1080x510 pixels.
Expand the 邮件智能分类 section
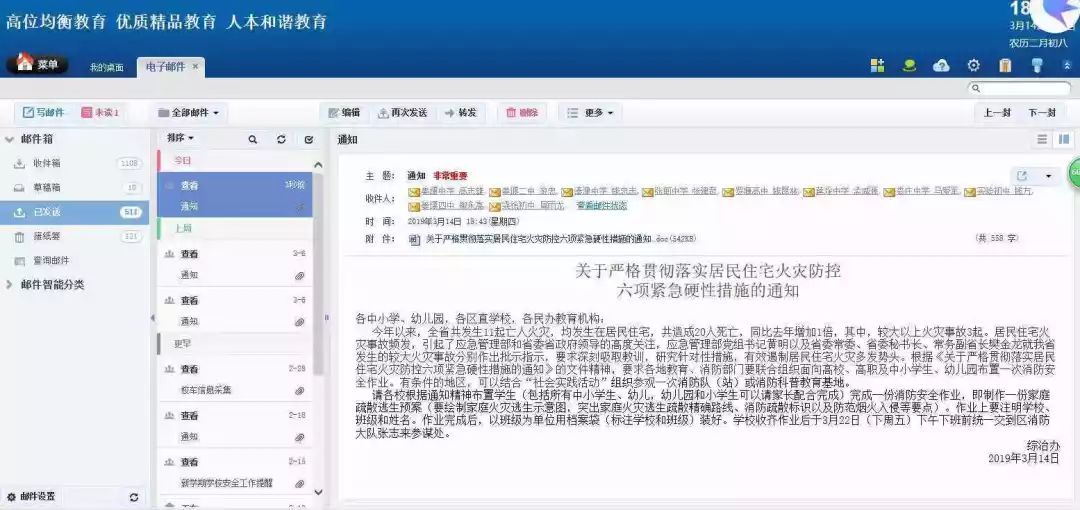coord(10,285)
